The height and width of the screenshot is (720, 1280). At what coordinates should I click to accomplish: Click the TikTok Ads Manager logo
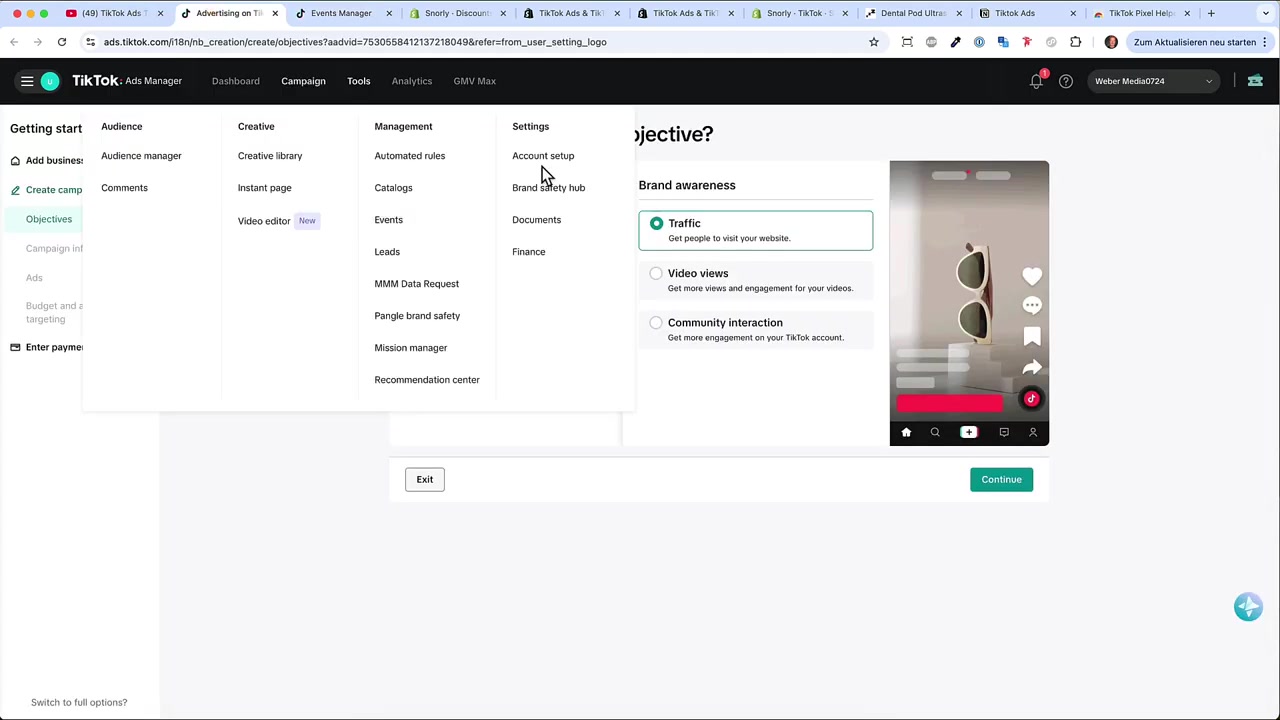click(127, 81)
